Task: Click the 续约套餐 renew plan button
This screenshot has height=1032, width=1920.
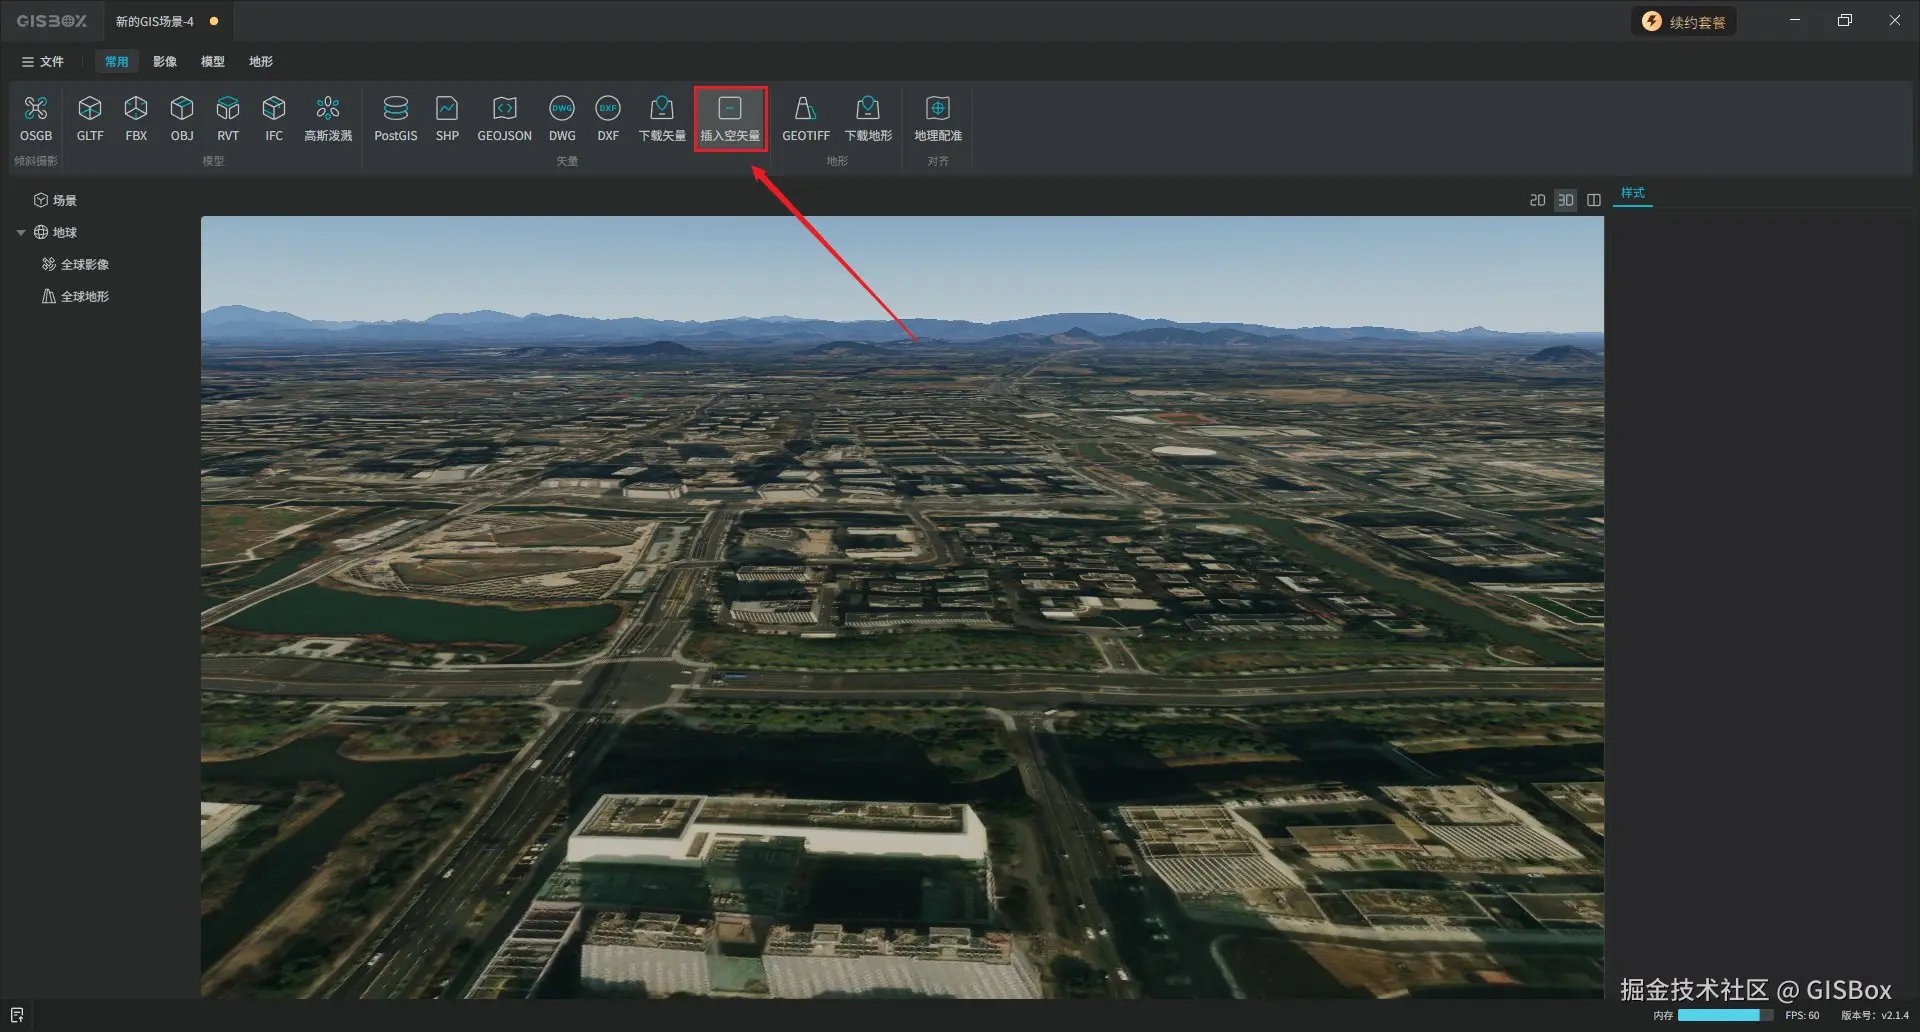Action: (1684, 22)
